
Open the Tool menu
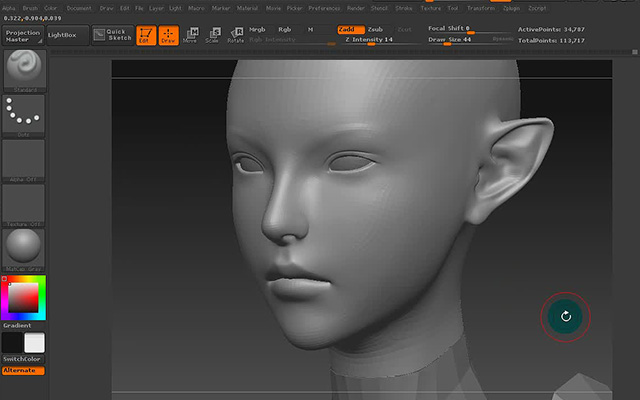[x=453, y=8]
